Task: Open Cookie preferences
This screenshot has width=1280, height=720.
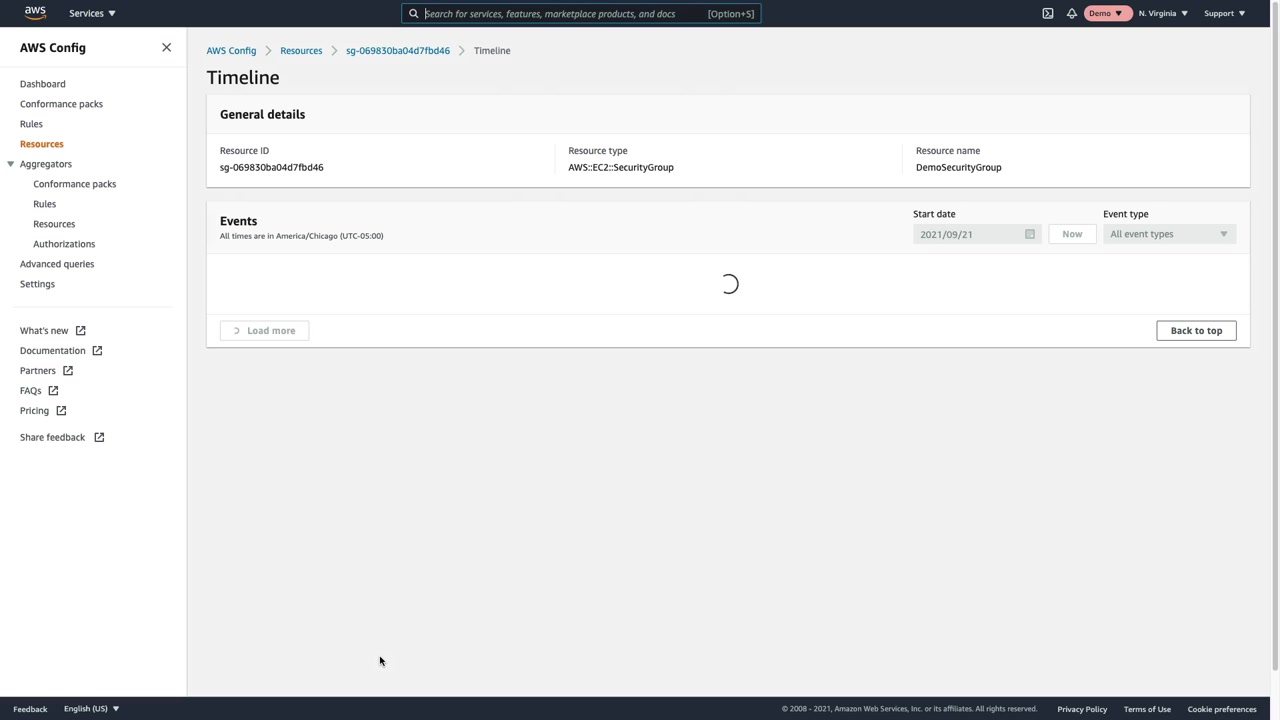Action: [1222, 709]
